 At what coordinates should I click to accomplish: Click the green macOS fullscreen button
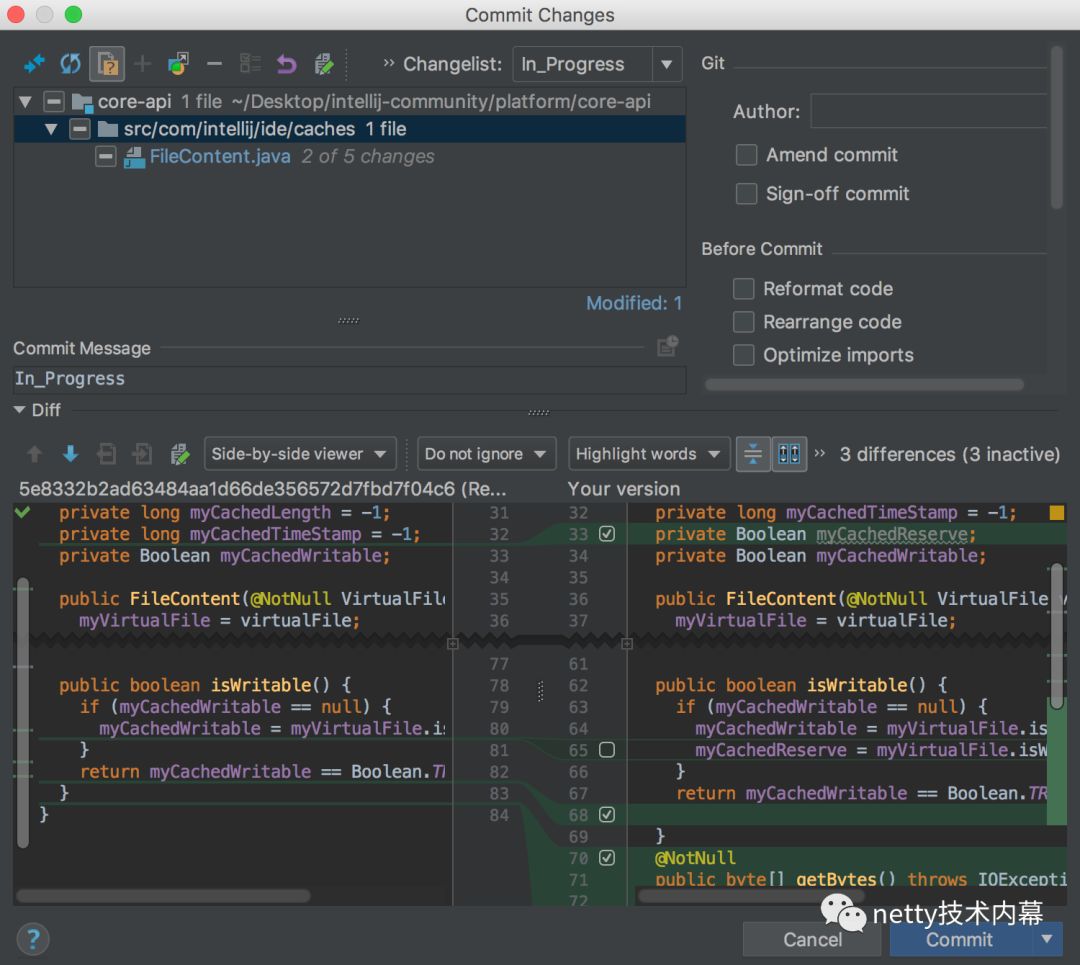click(73, 14)
